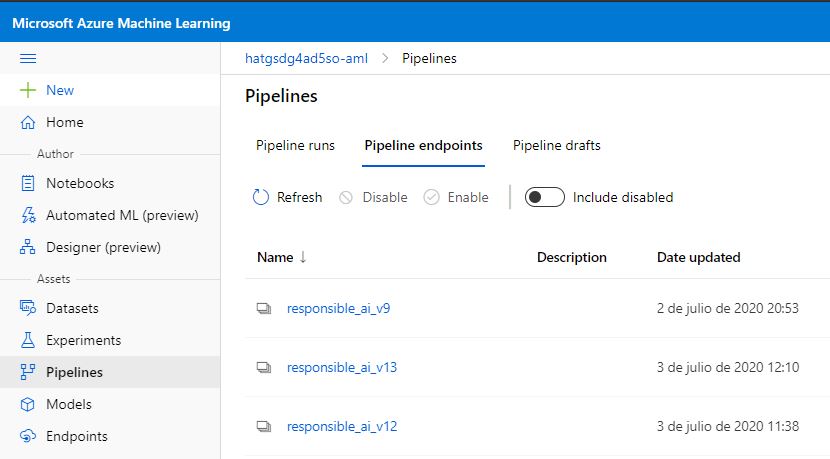Click the Endpoints cloud icon
Screen dimensions: 830x459
pyautogui.click(x=28, y=436)
